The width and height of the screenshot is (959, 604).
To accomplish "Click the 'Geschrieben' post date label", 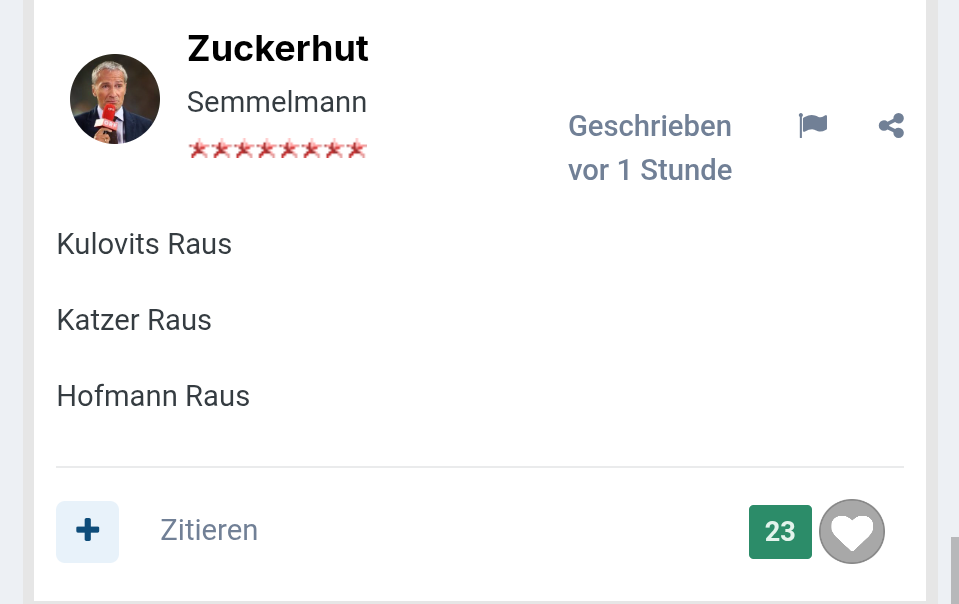I will 650,126.
